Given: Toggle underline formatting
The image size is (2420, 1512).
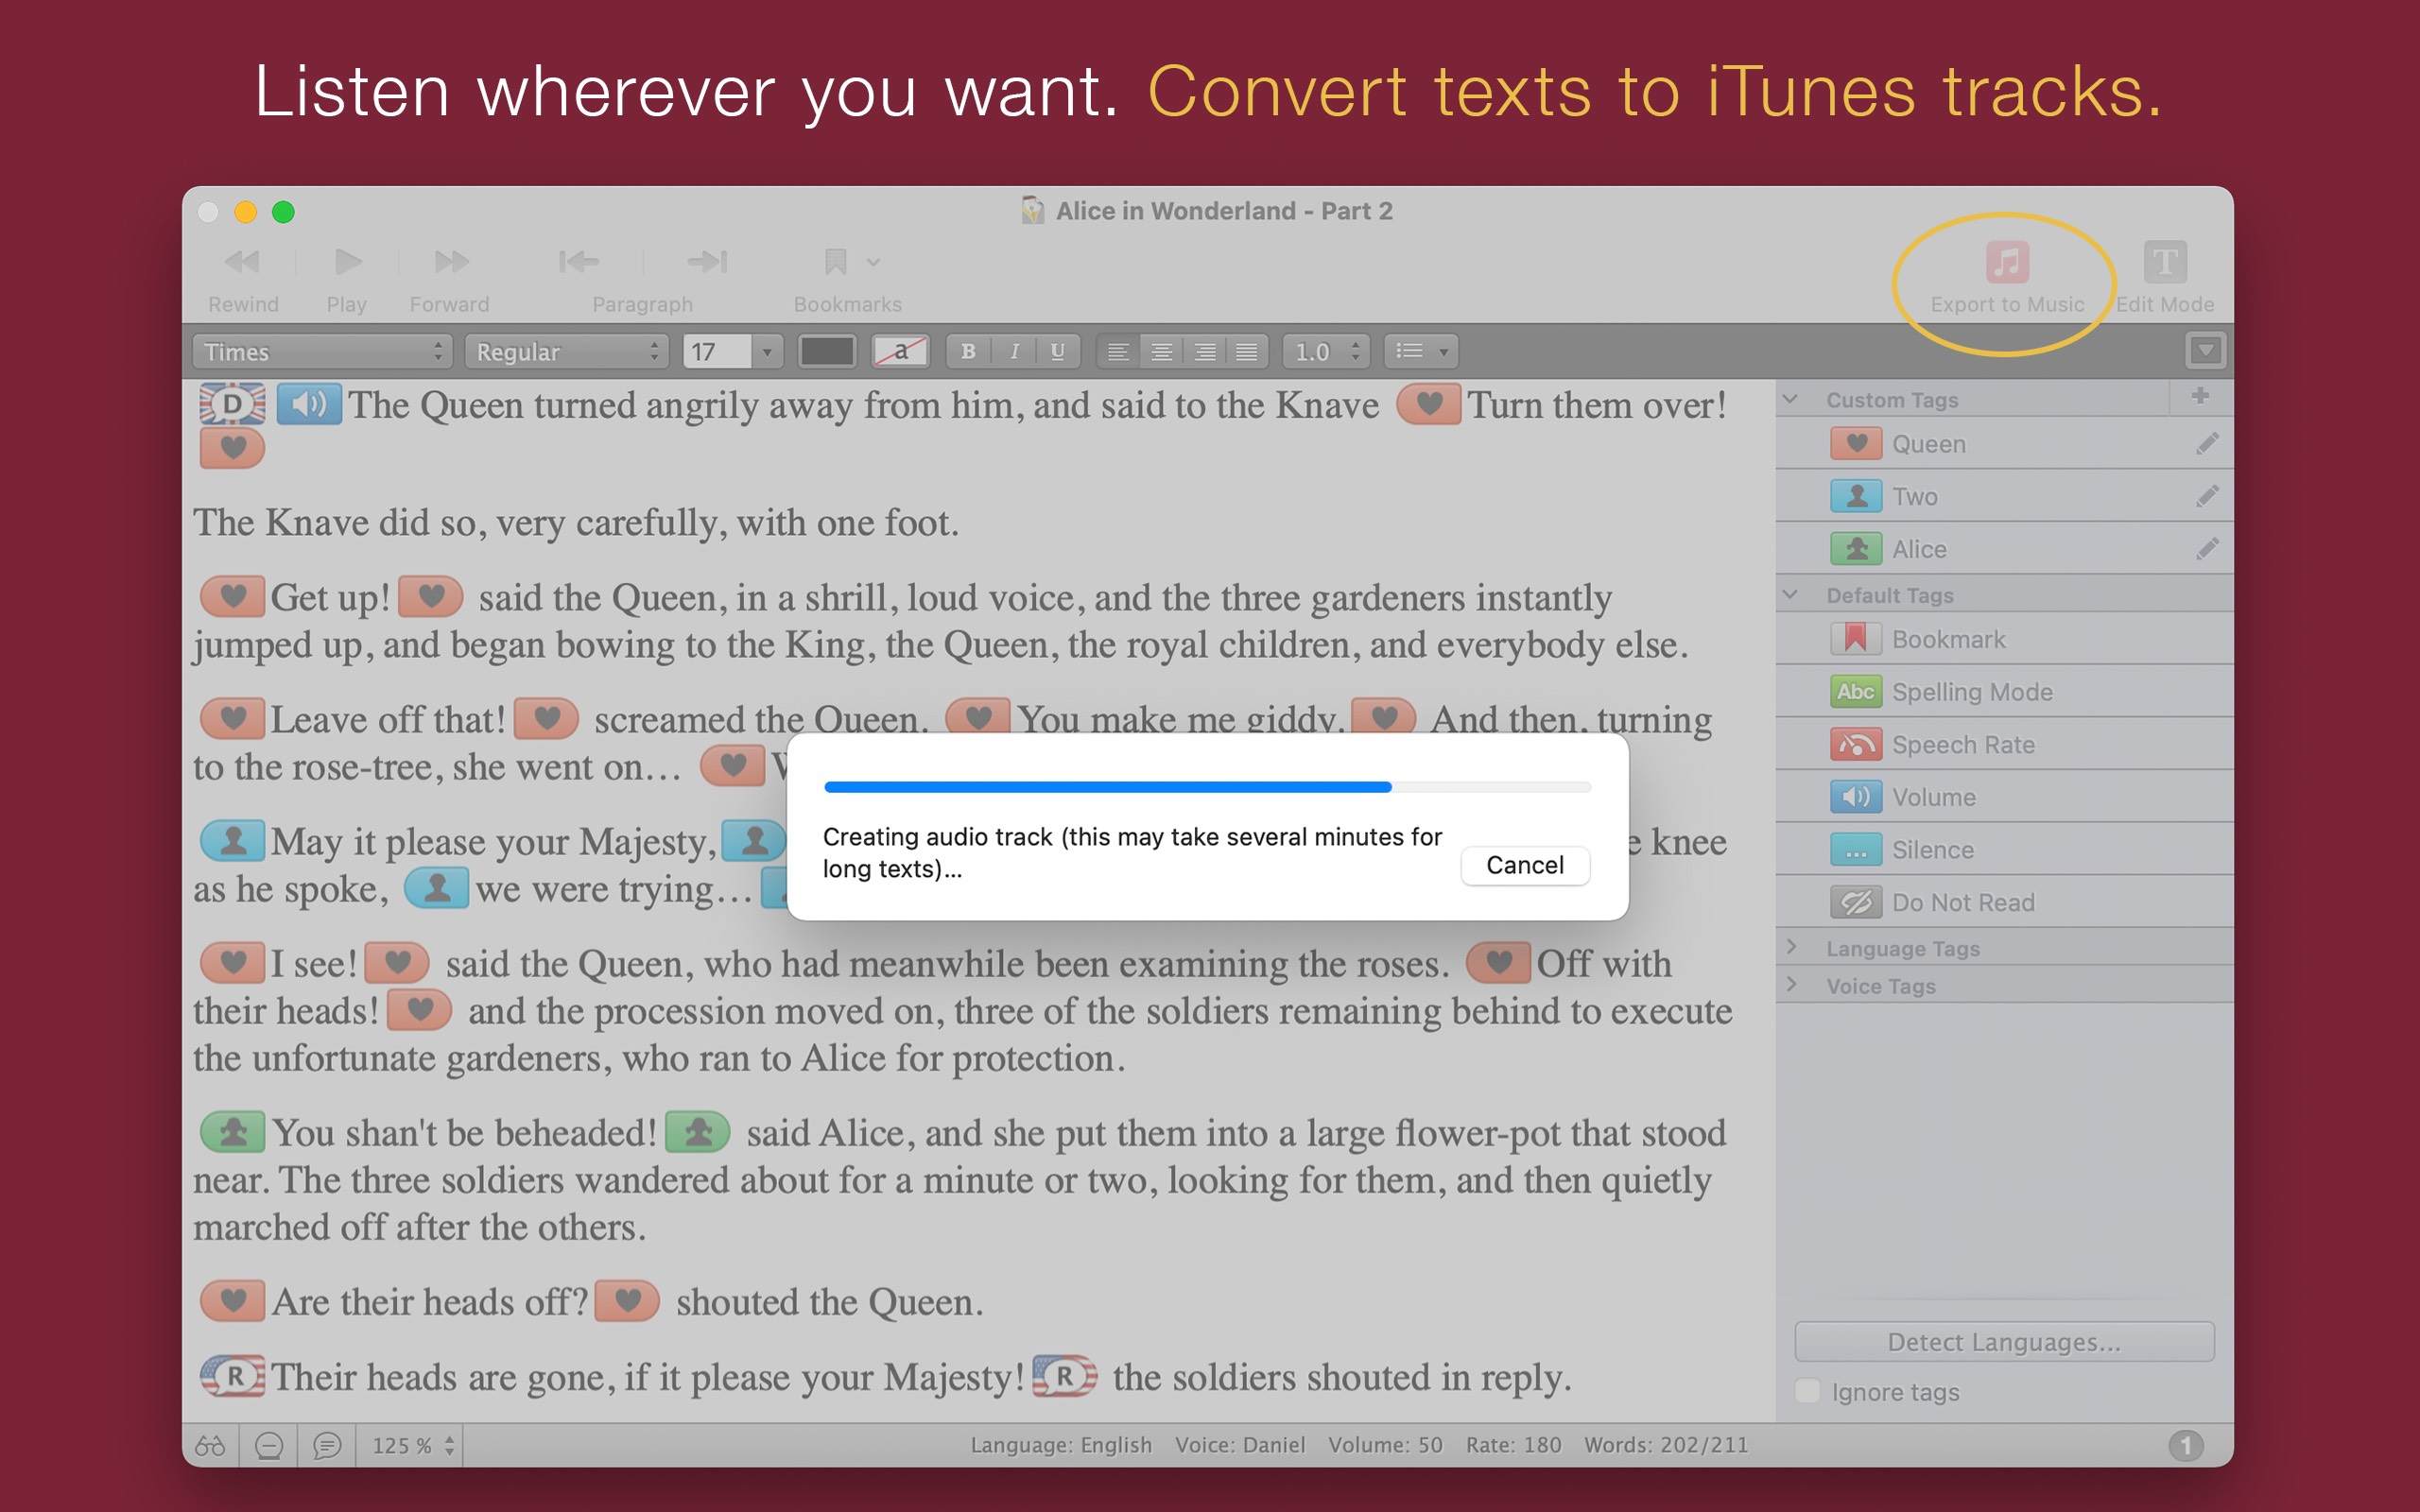Looking at the screenshot, I should point(1058,351).
